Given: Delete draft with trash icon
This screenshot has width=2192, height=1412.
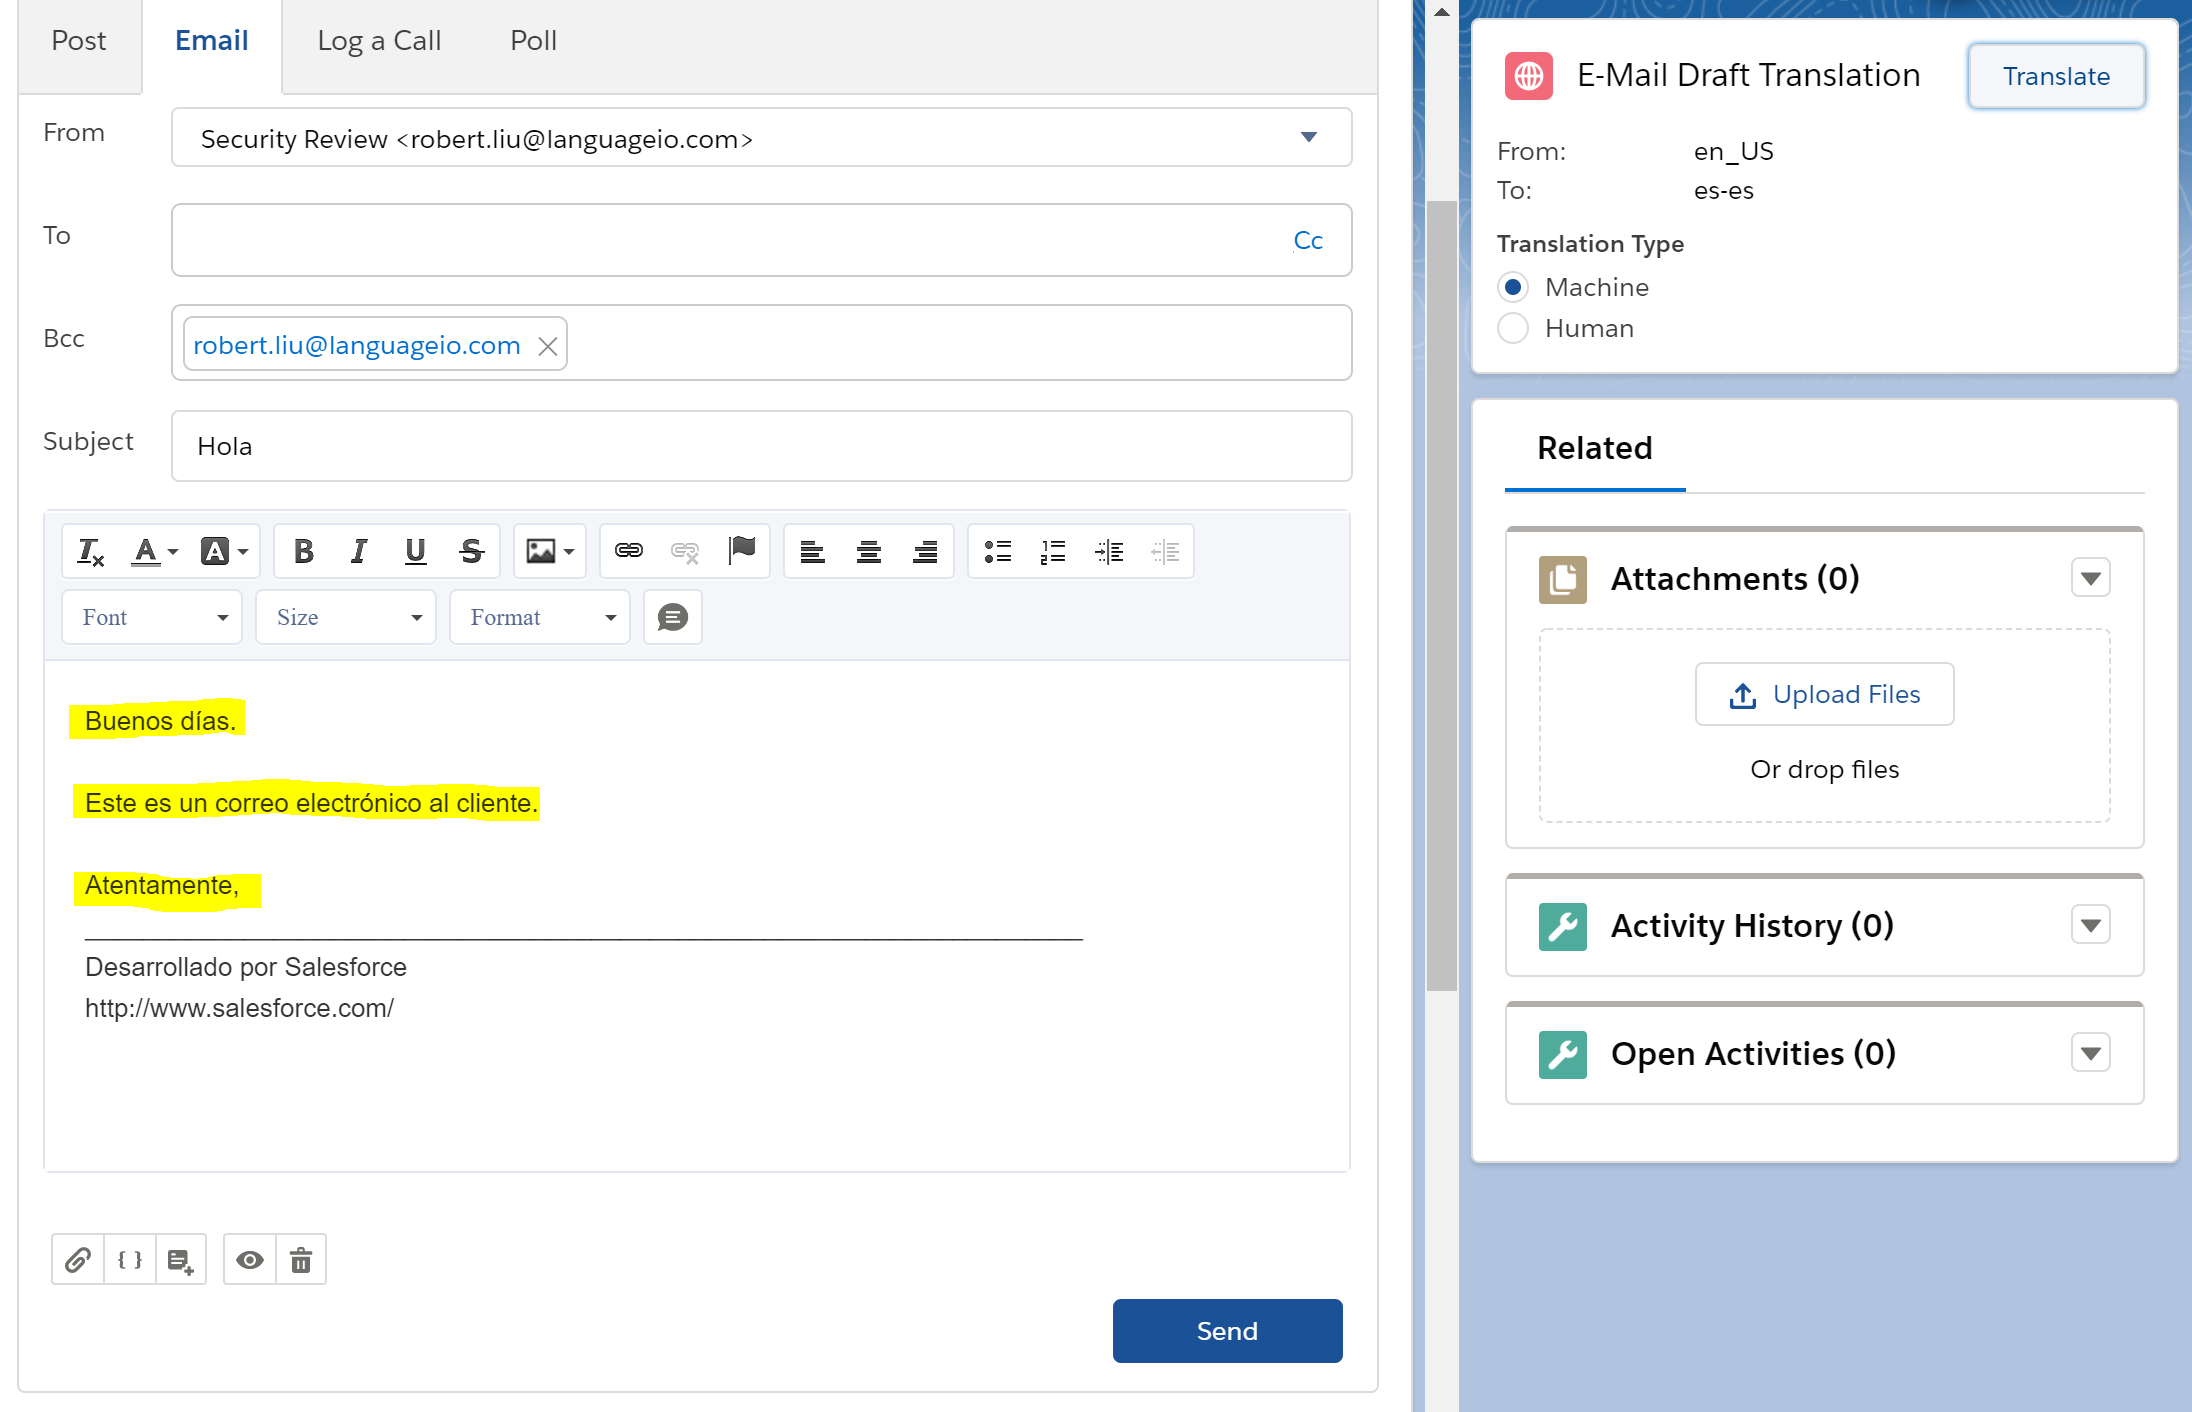Looking at the screenshot, I should pos(301,1260).
